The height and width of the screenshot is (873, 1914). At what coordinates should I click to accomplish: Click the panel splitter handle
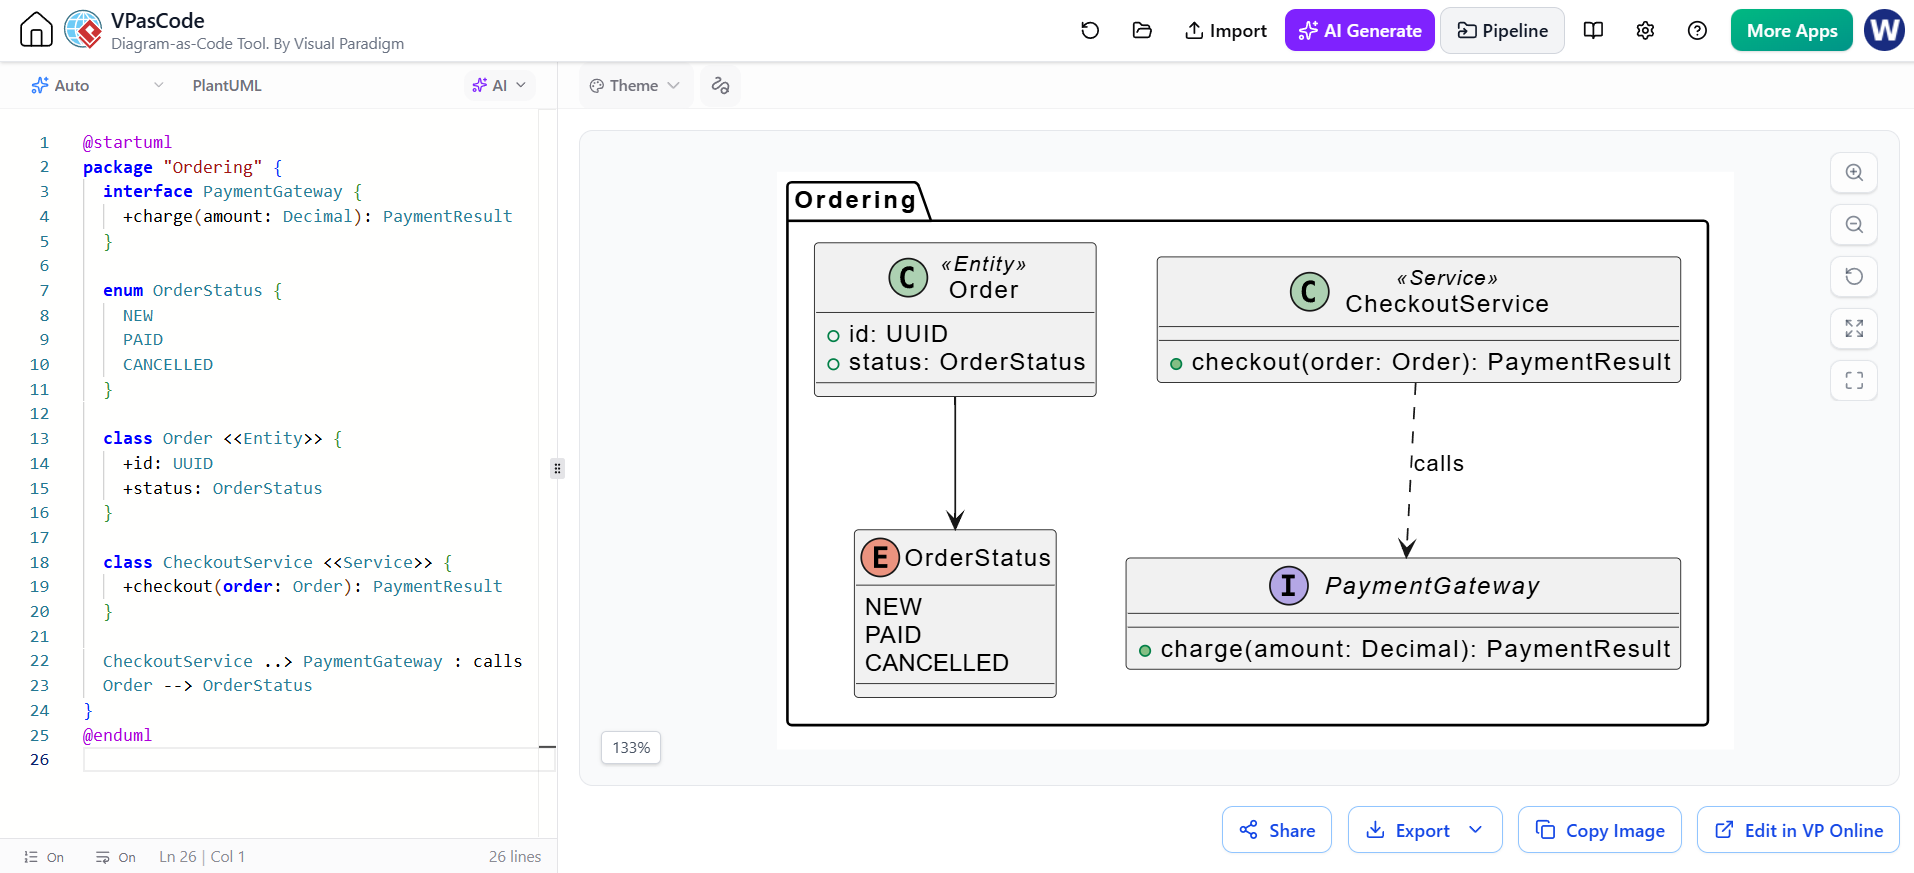click(x=557, y=468)
